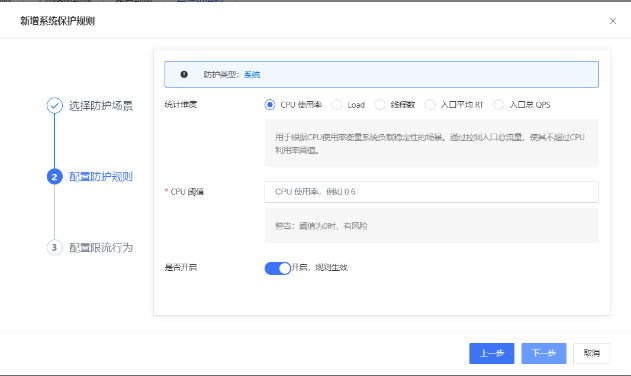Go back with the 上一步 button
Image resolution: width=631 pixels, height=376 pixels.
click(491, 353)
